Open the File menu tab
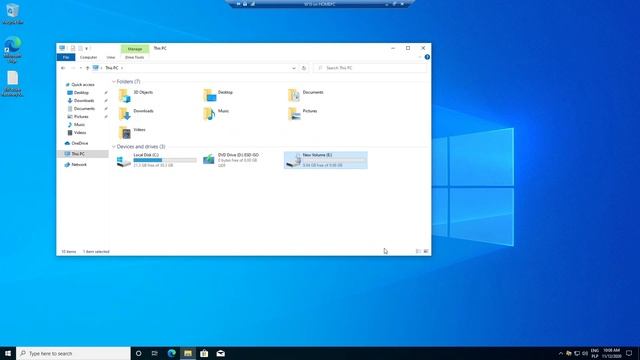640x360 pixels. coord(66,57)
